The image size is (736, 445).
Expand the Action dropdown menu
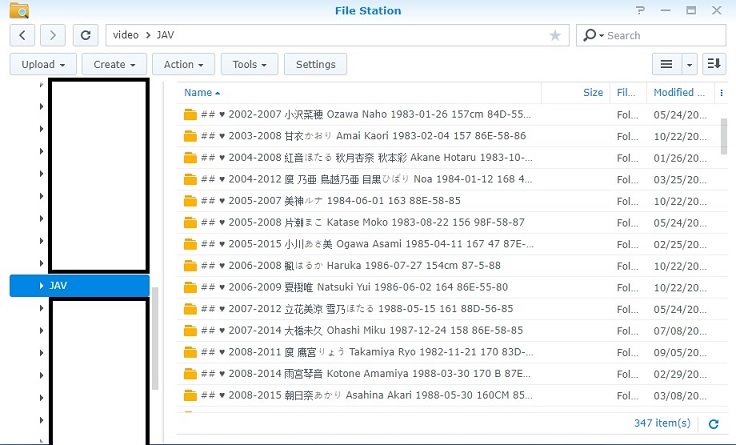184,64
